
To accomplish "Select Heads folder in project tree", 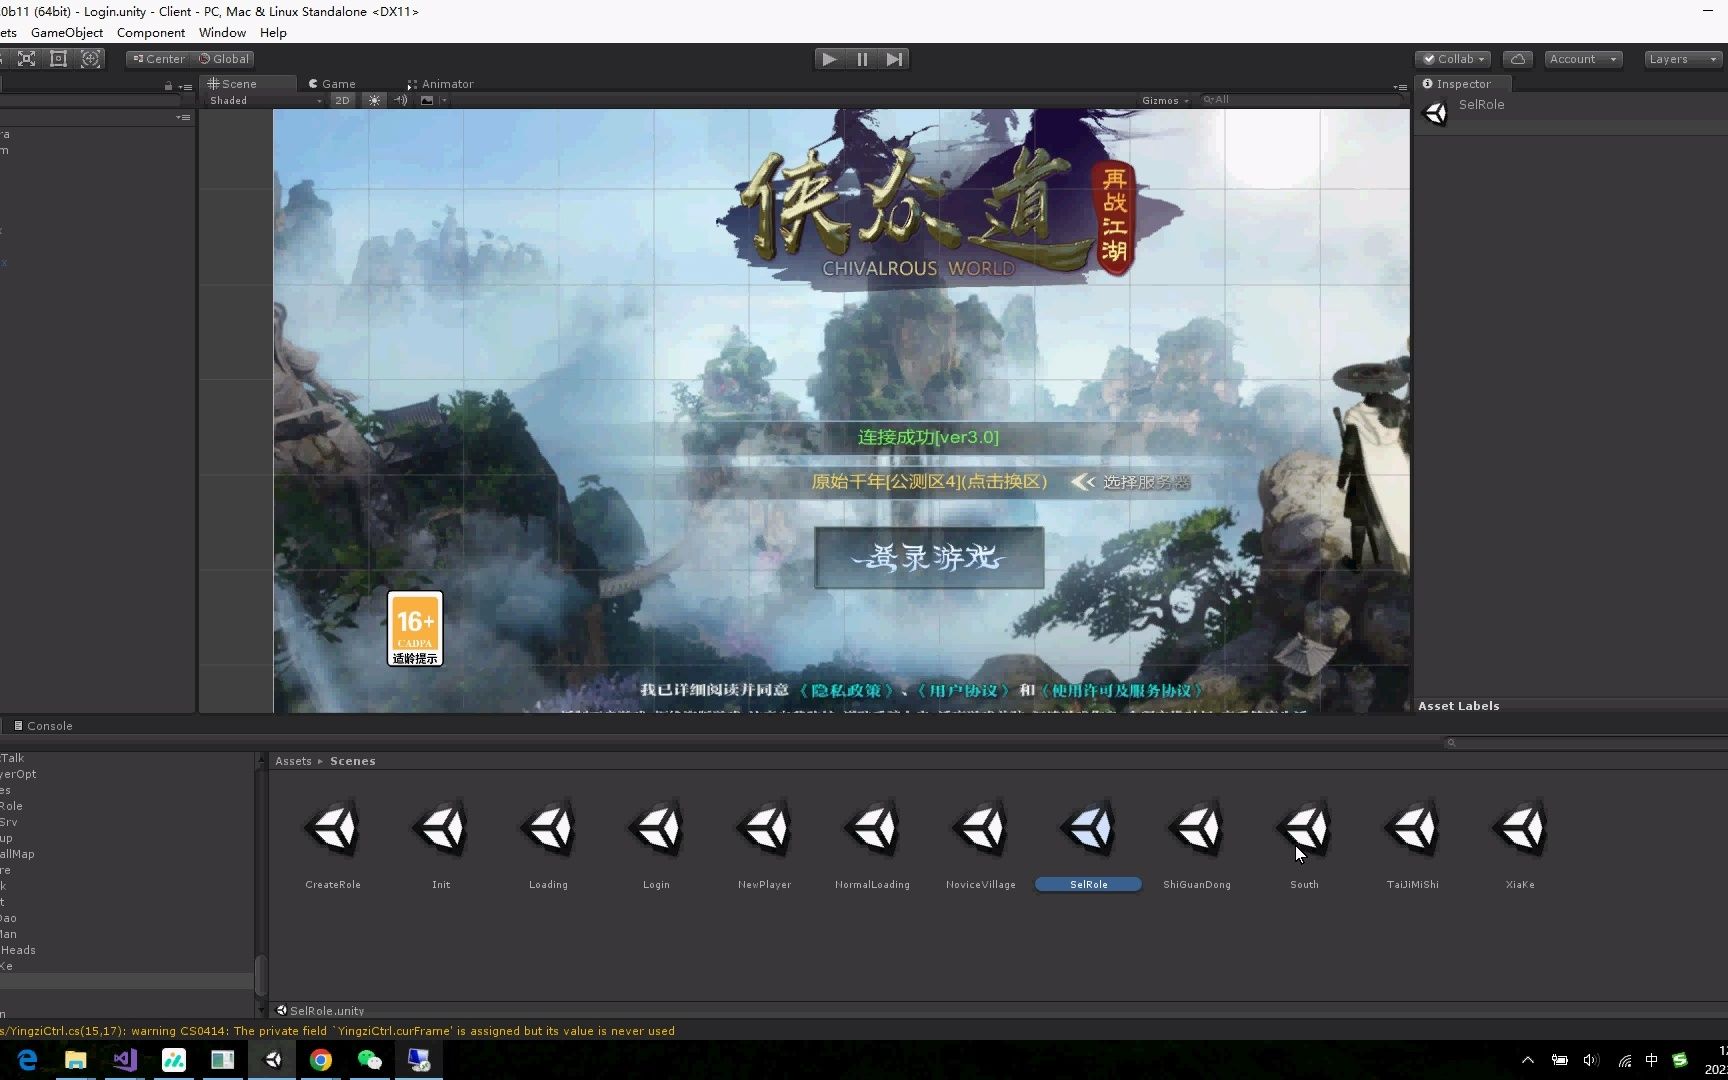I will [18, 950].
